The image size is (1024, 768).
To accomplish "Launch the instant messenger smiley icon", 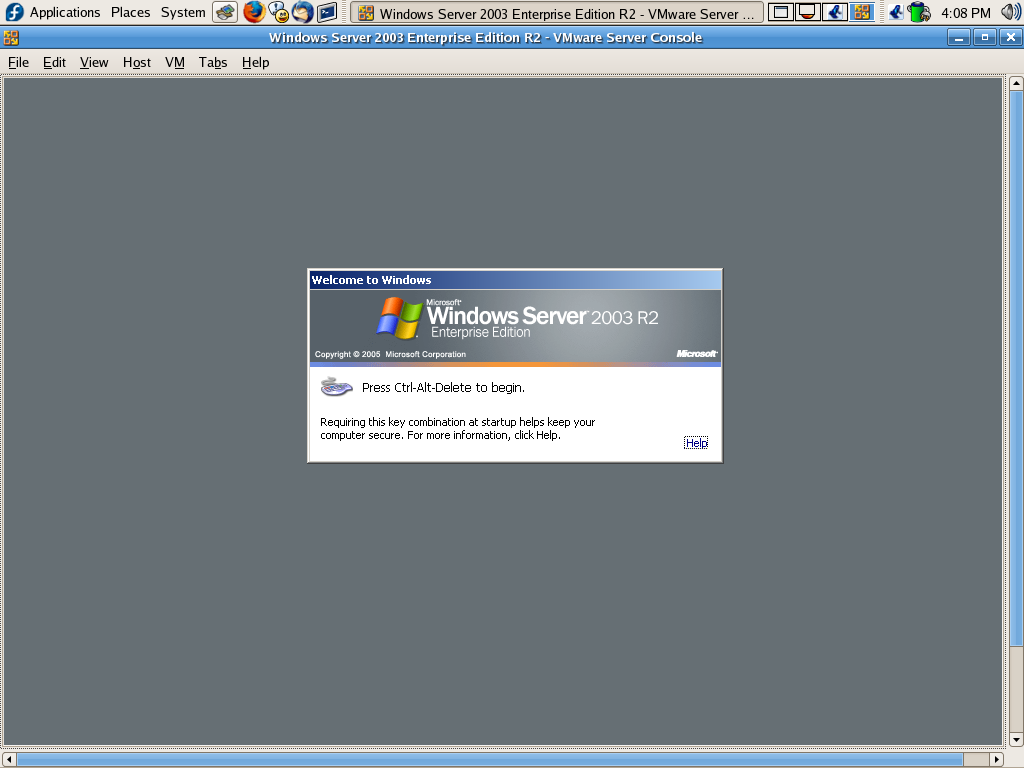I will pyautogui.click(x=279, y=12).
